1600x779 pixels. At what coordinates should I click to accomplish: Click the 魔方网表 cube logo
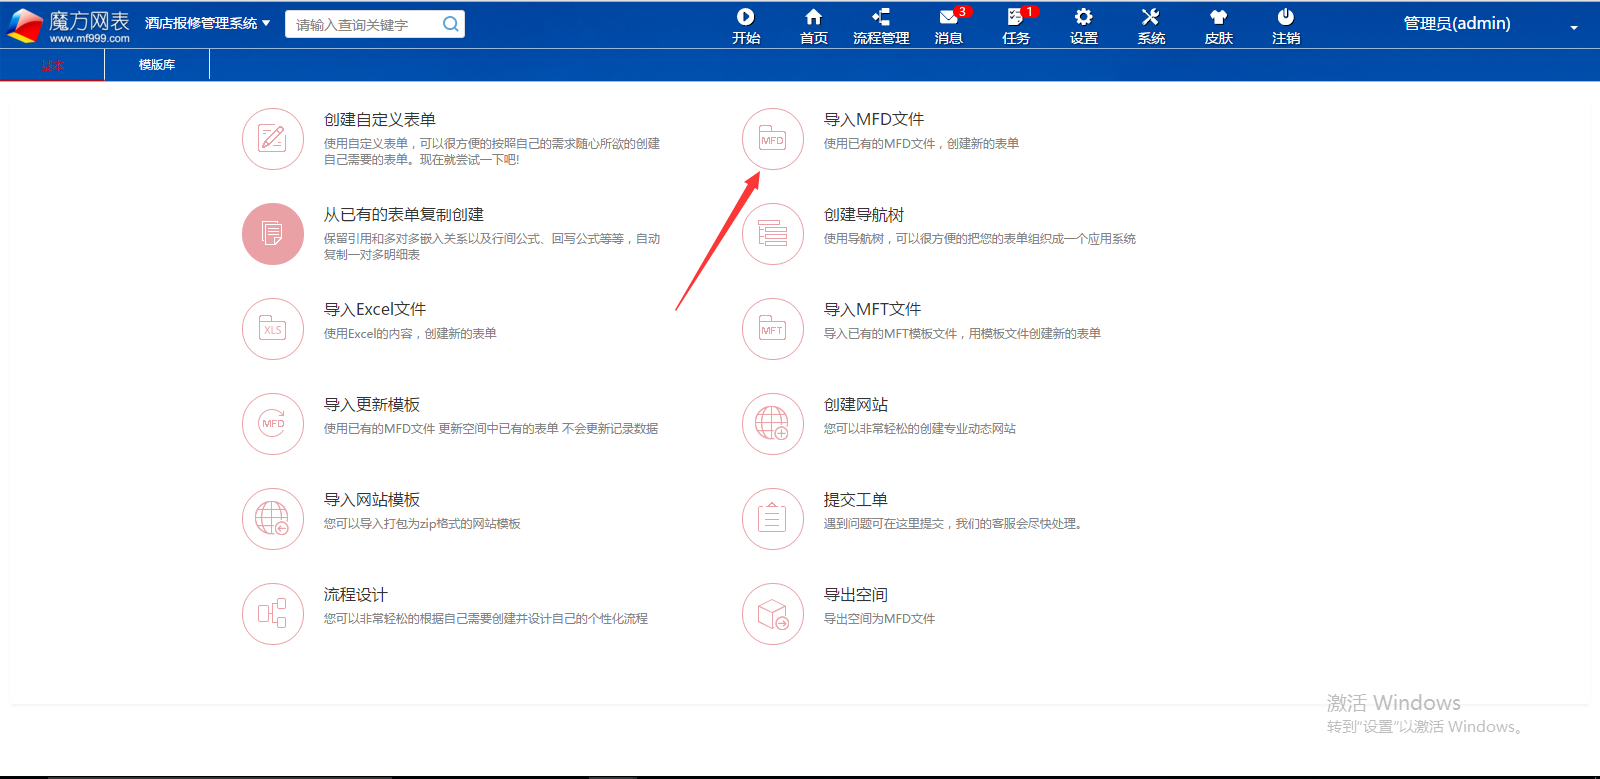tap(25, 25)
